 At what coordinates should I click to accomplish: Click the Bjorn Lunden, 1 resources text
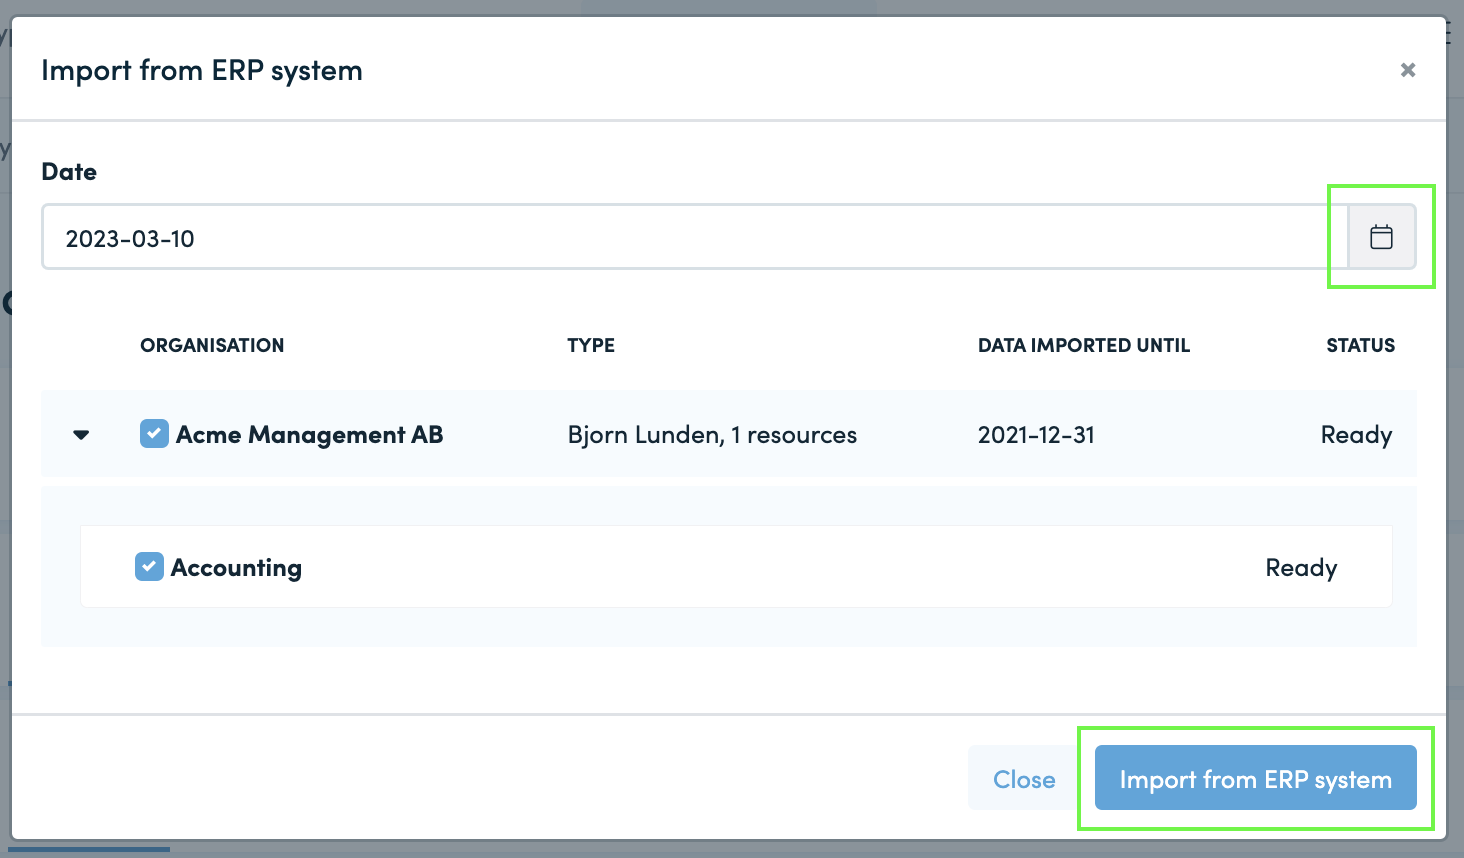(x=712, y=435)
